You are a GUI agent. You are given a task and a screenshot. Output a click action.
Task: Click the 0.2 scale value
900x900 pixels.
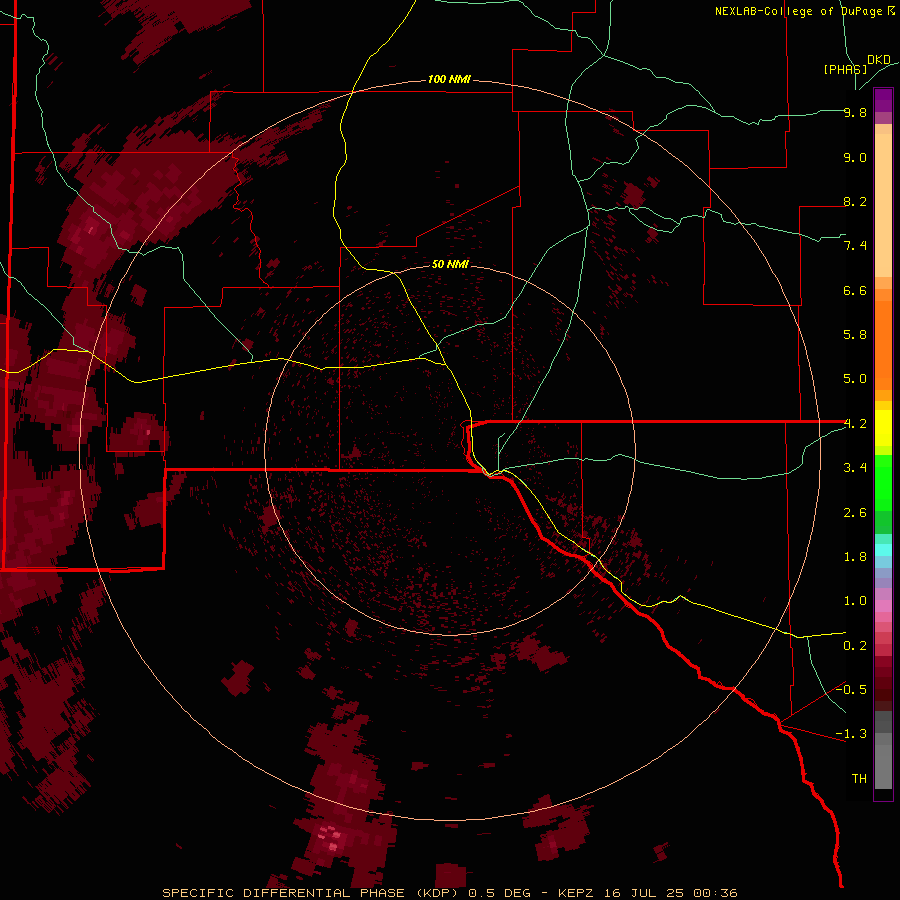tap(855, 646)
